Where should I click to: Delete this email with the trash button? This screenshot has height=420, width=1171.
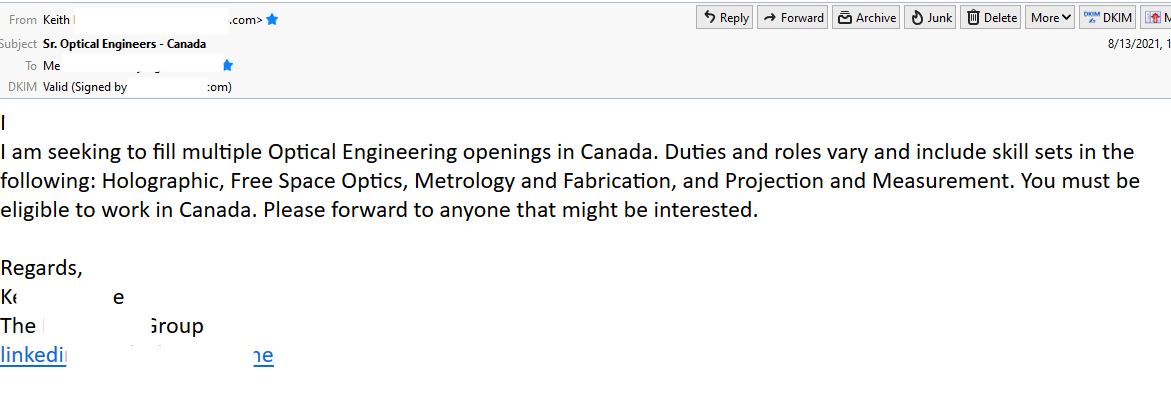tap(991, 18)
